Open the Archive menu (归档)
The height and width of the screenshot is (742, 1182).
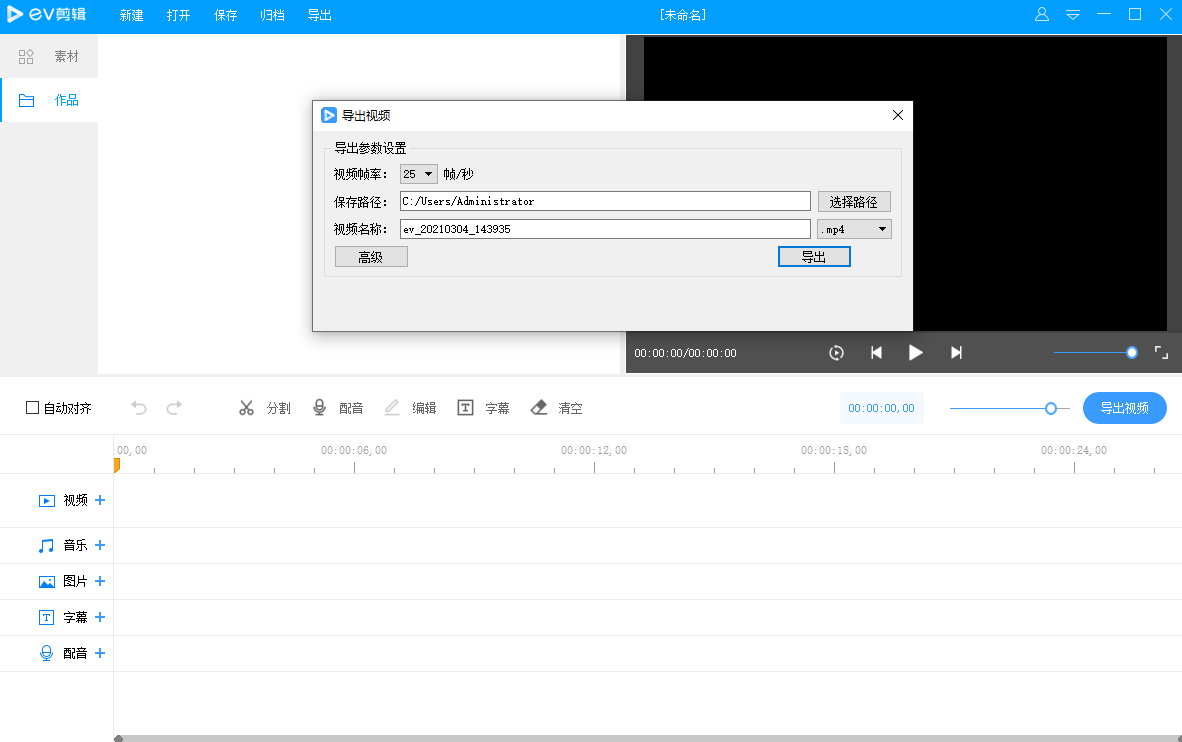coord(271,16)
